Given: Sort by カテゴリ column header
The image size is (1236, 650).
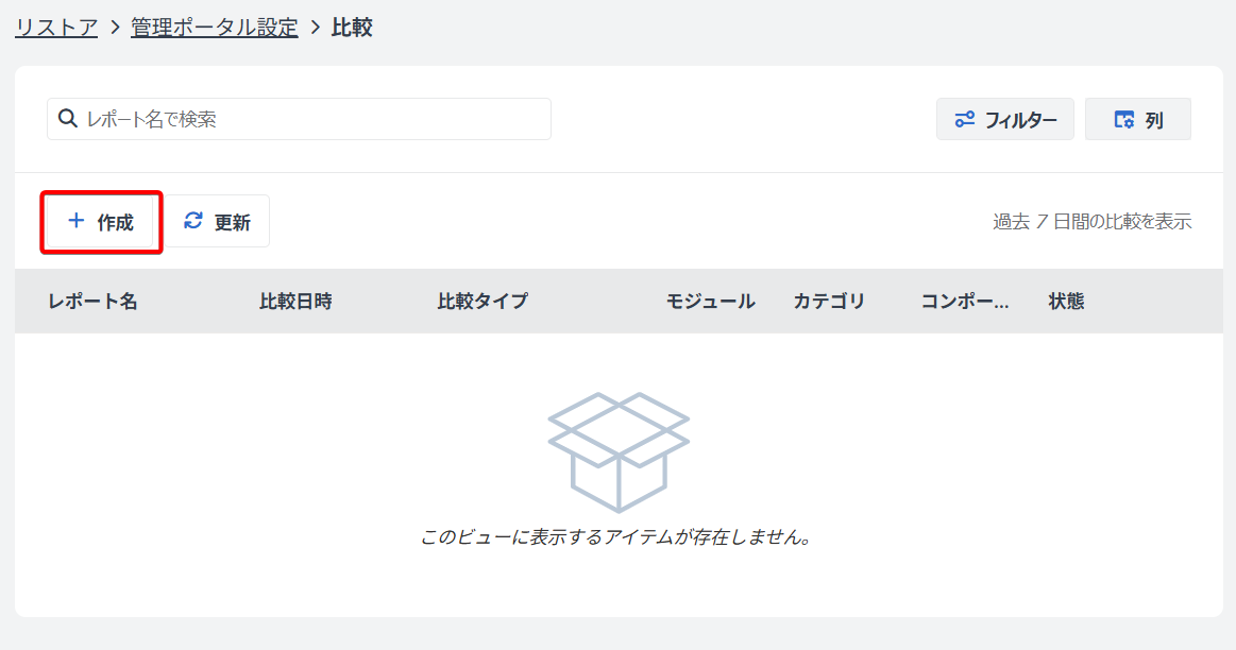Looking at the screenshot, I should point(828,301).
